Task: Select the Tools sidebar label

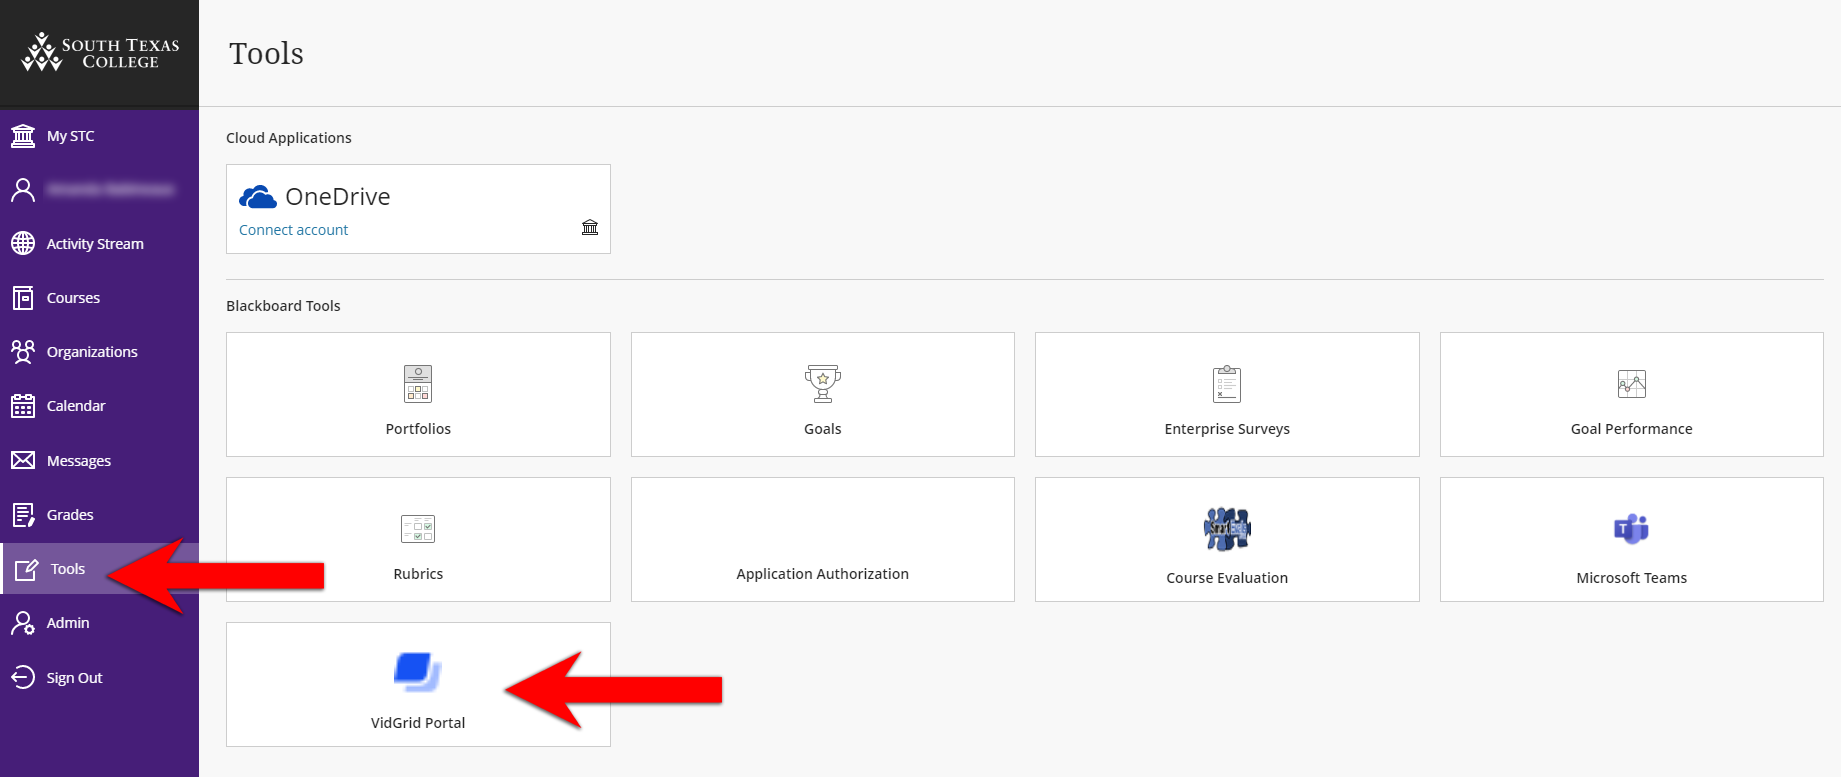Action: 68,569
